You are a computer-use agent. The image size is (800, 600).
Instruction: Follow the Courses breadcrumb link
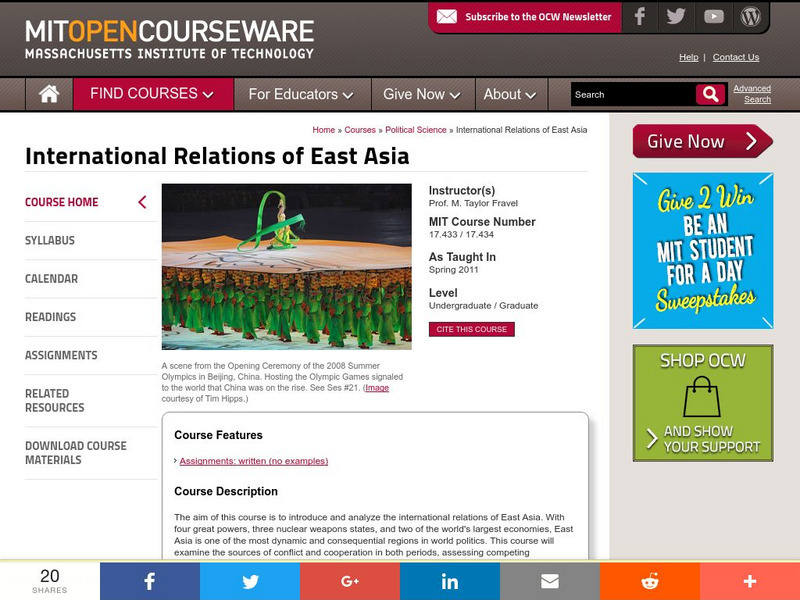click(360, 130)
